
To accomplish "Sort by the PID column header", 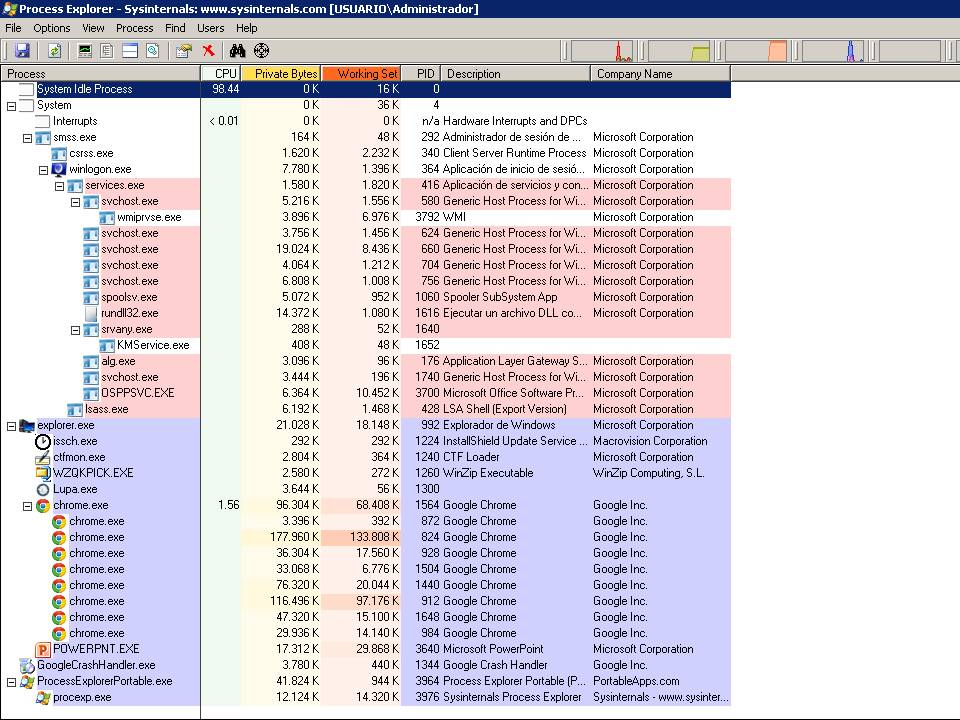I will tap(421, 73).
